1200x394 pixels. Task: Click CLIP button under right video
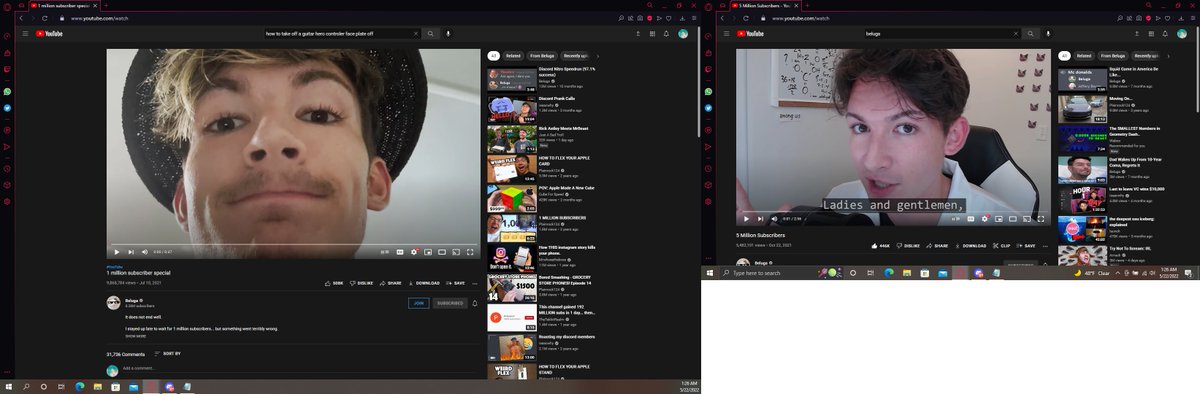click(1001, 245)
